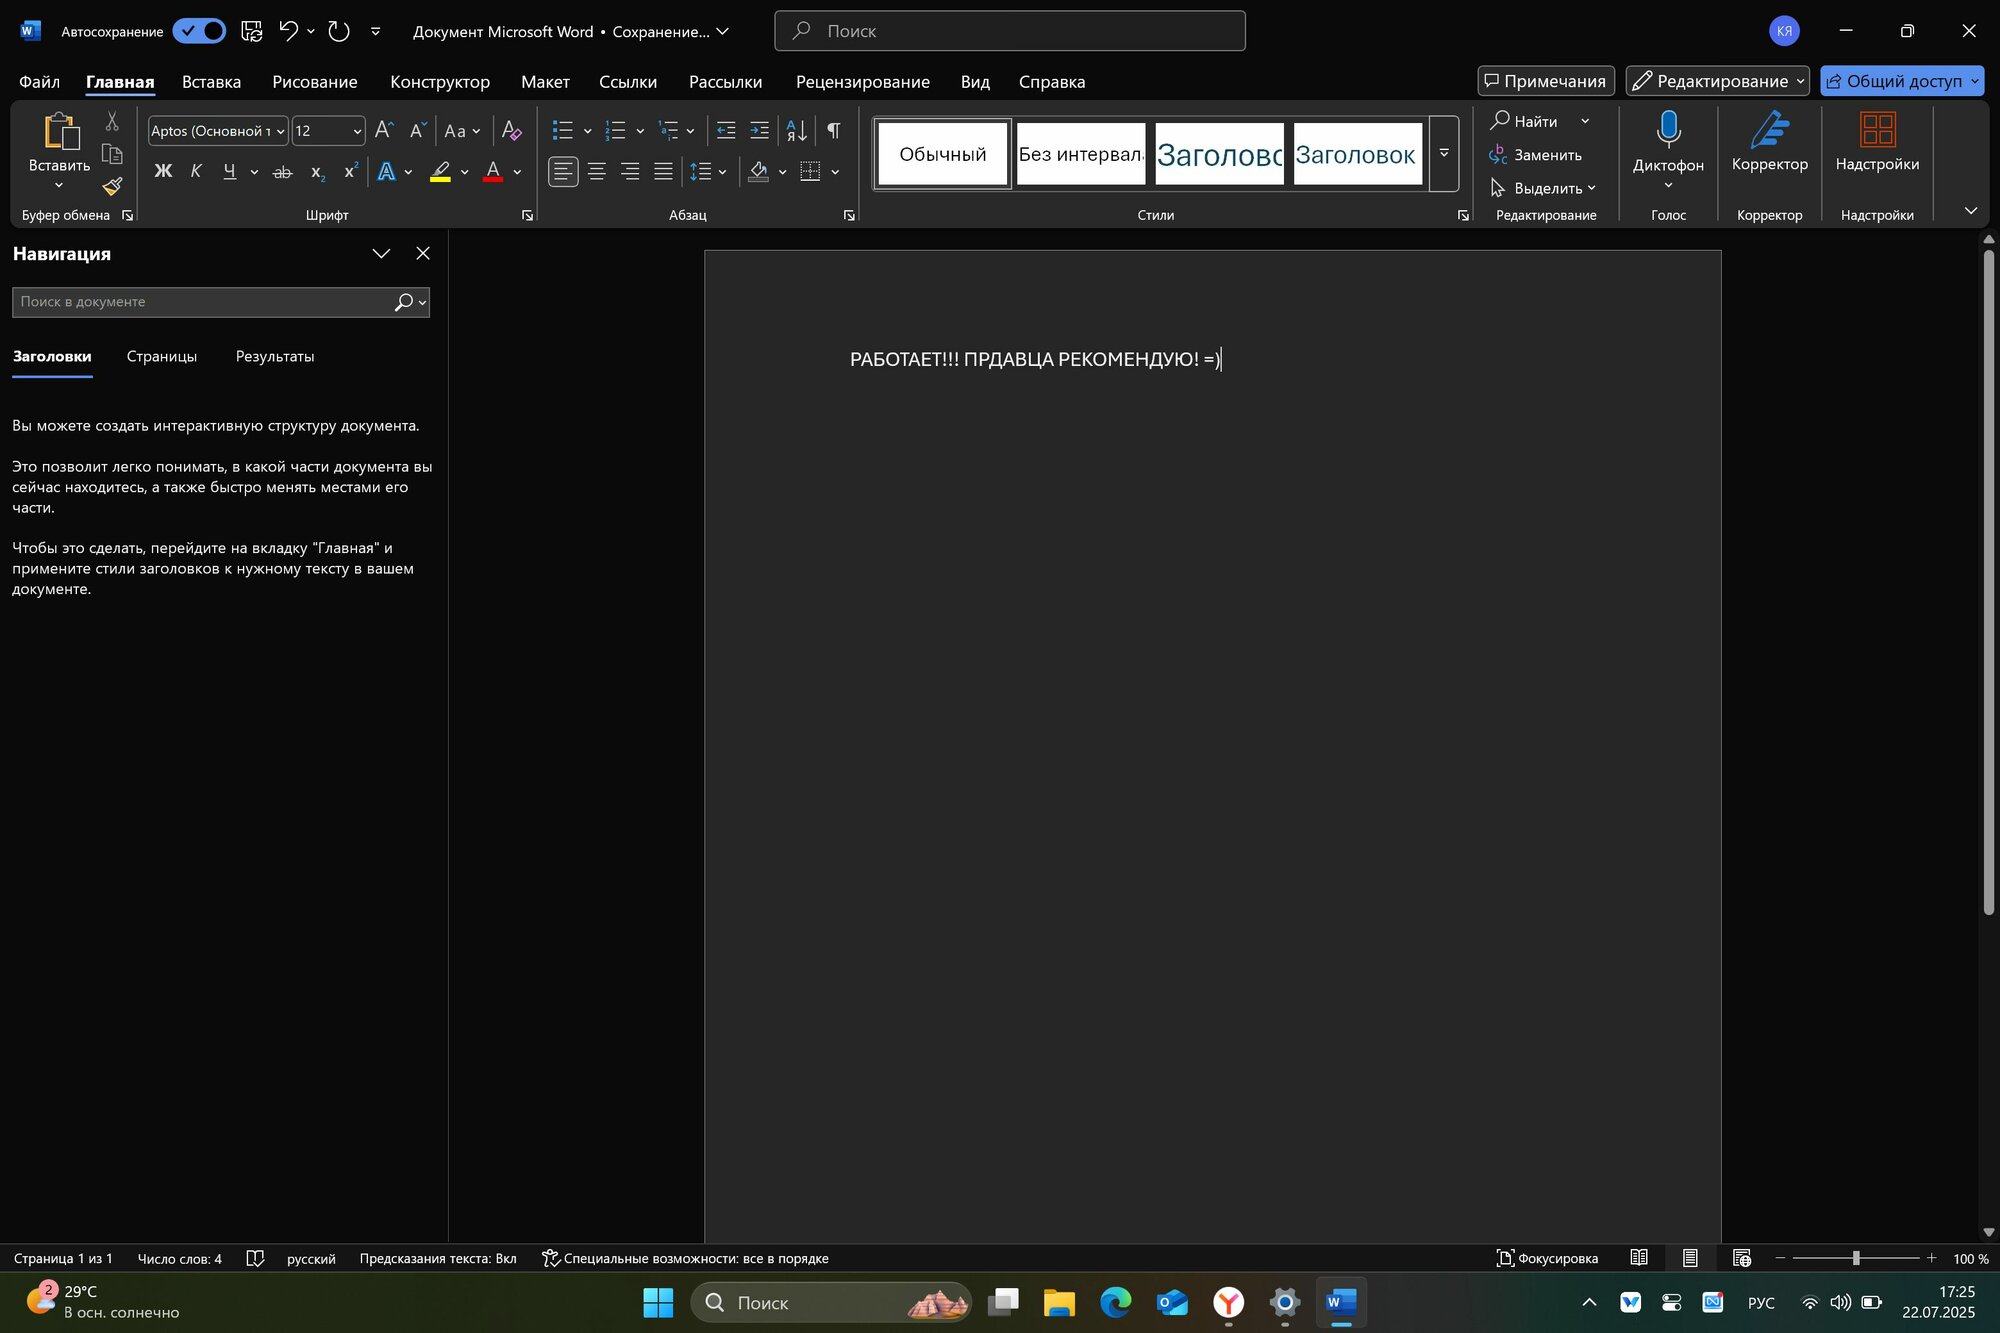Click the Найти find button

coord(1524,121)
